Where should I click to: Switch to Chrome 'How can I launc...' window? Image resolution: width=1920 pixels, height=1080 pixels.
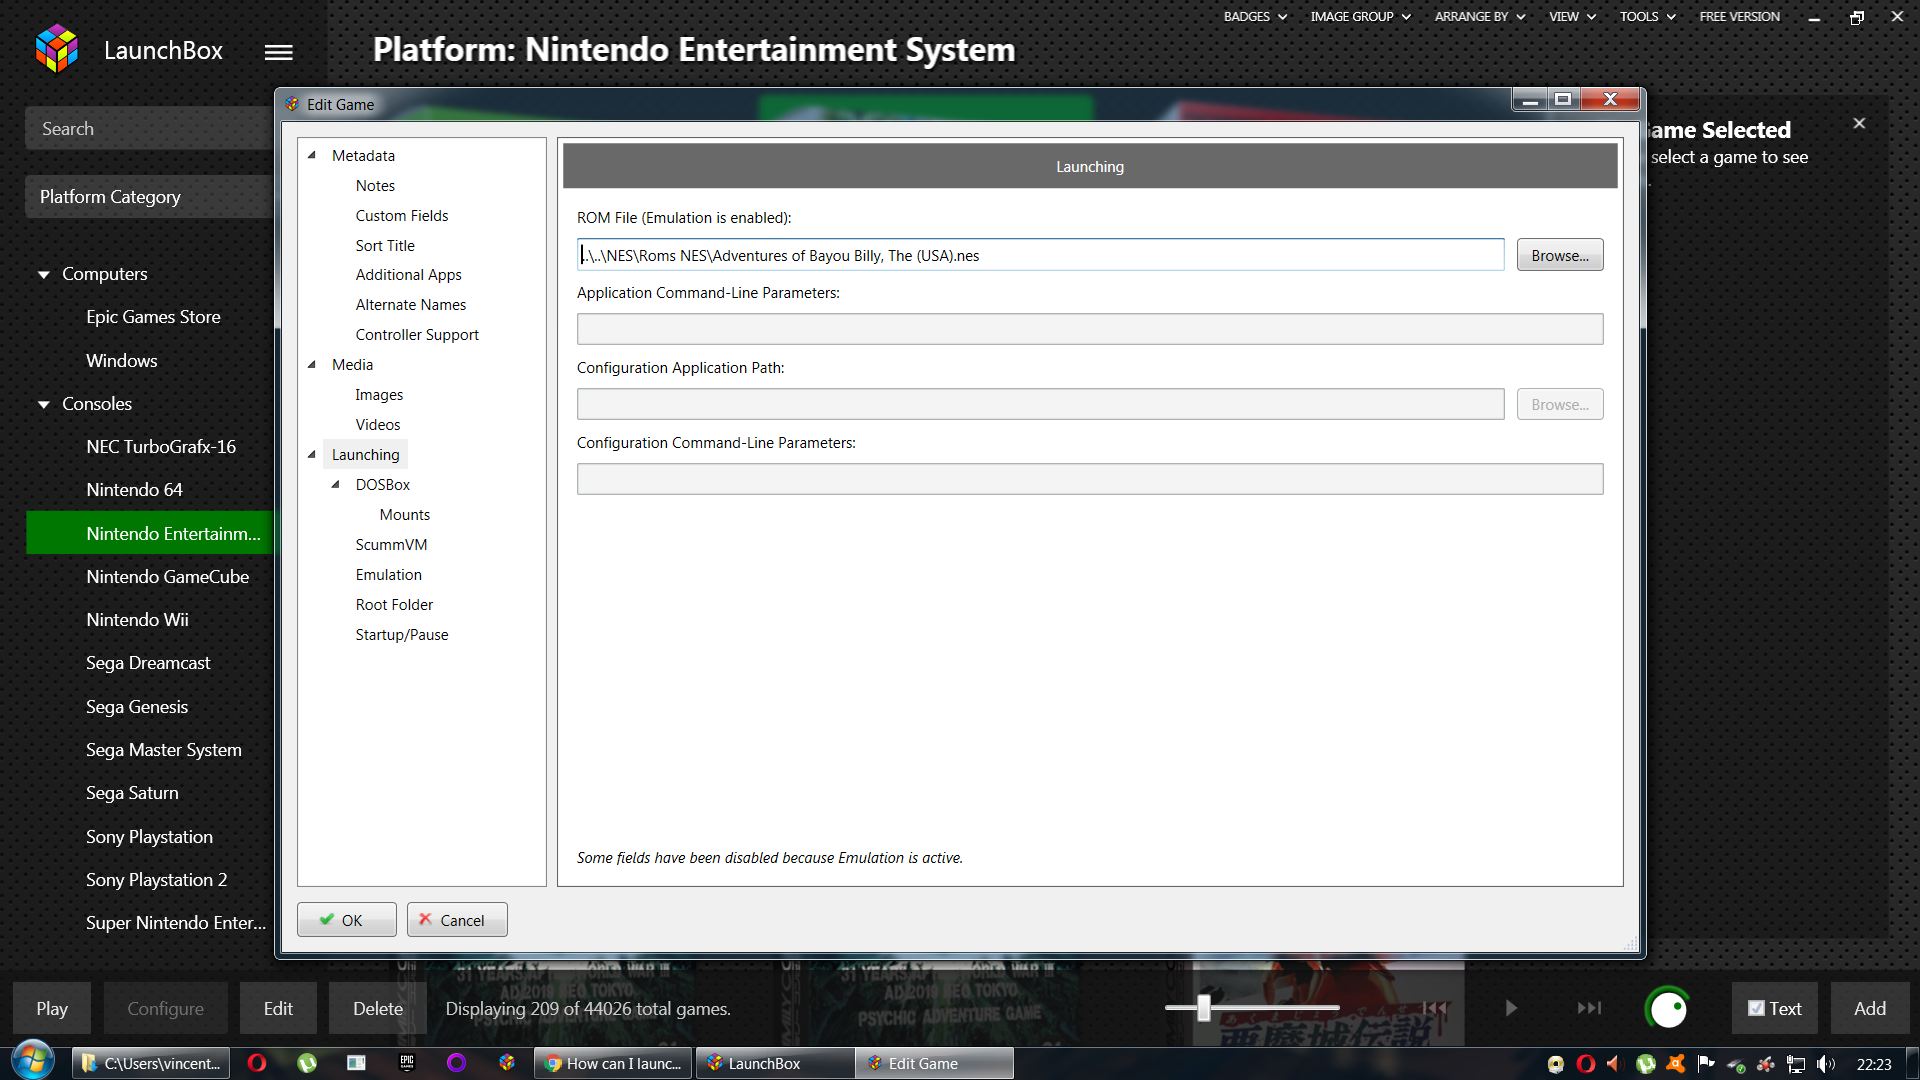point(613,1063)
